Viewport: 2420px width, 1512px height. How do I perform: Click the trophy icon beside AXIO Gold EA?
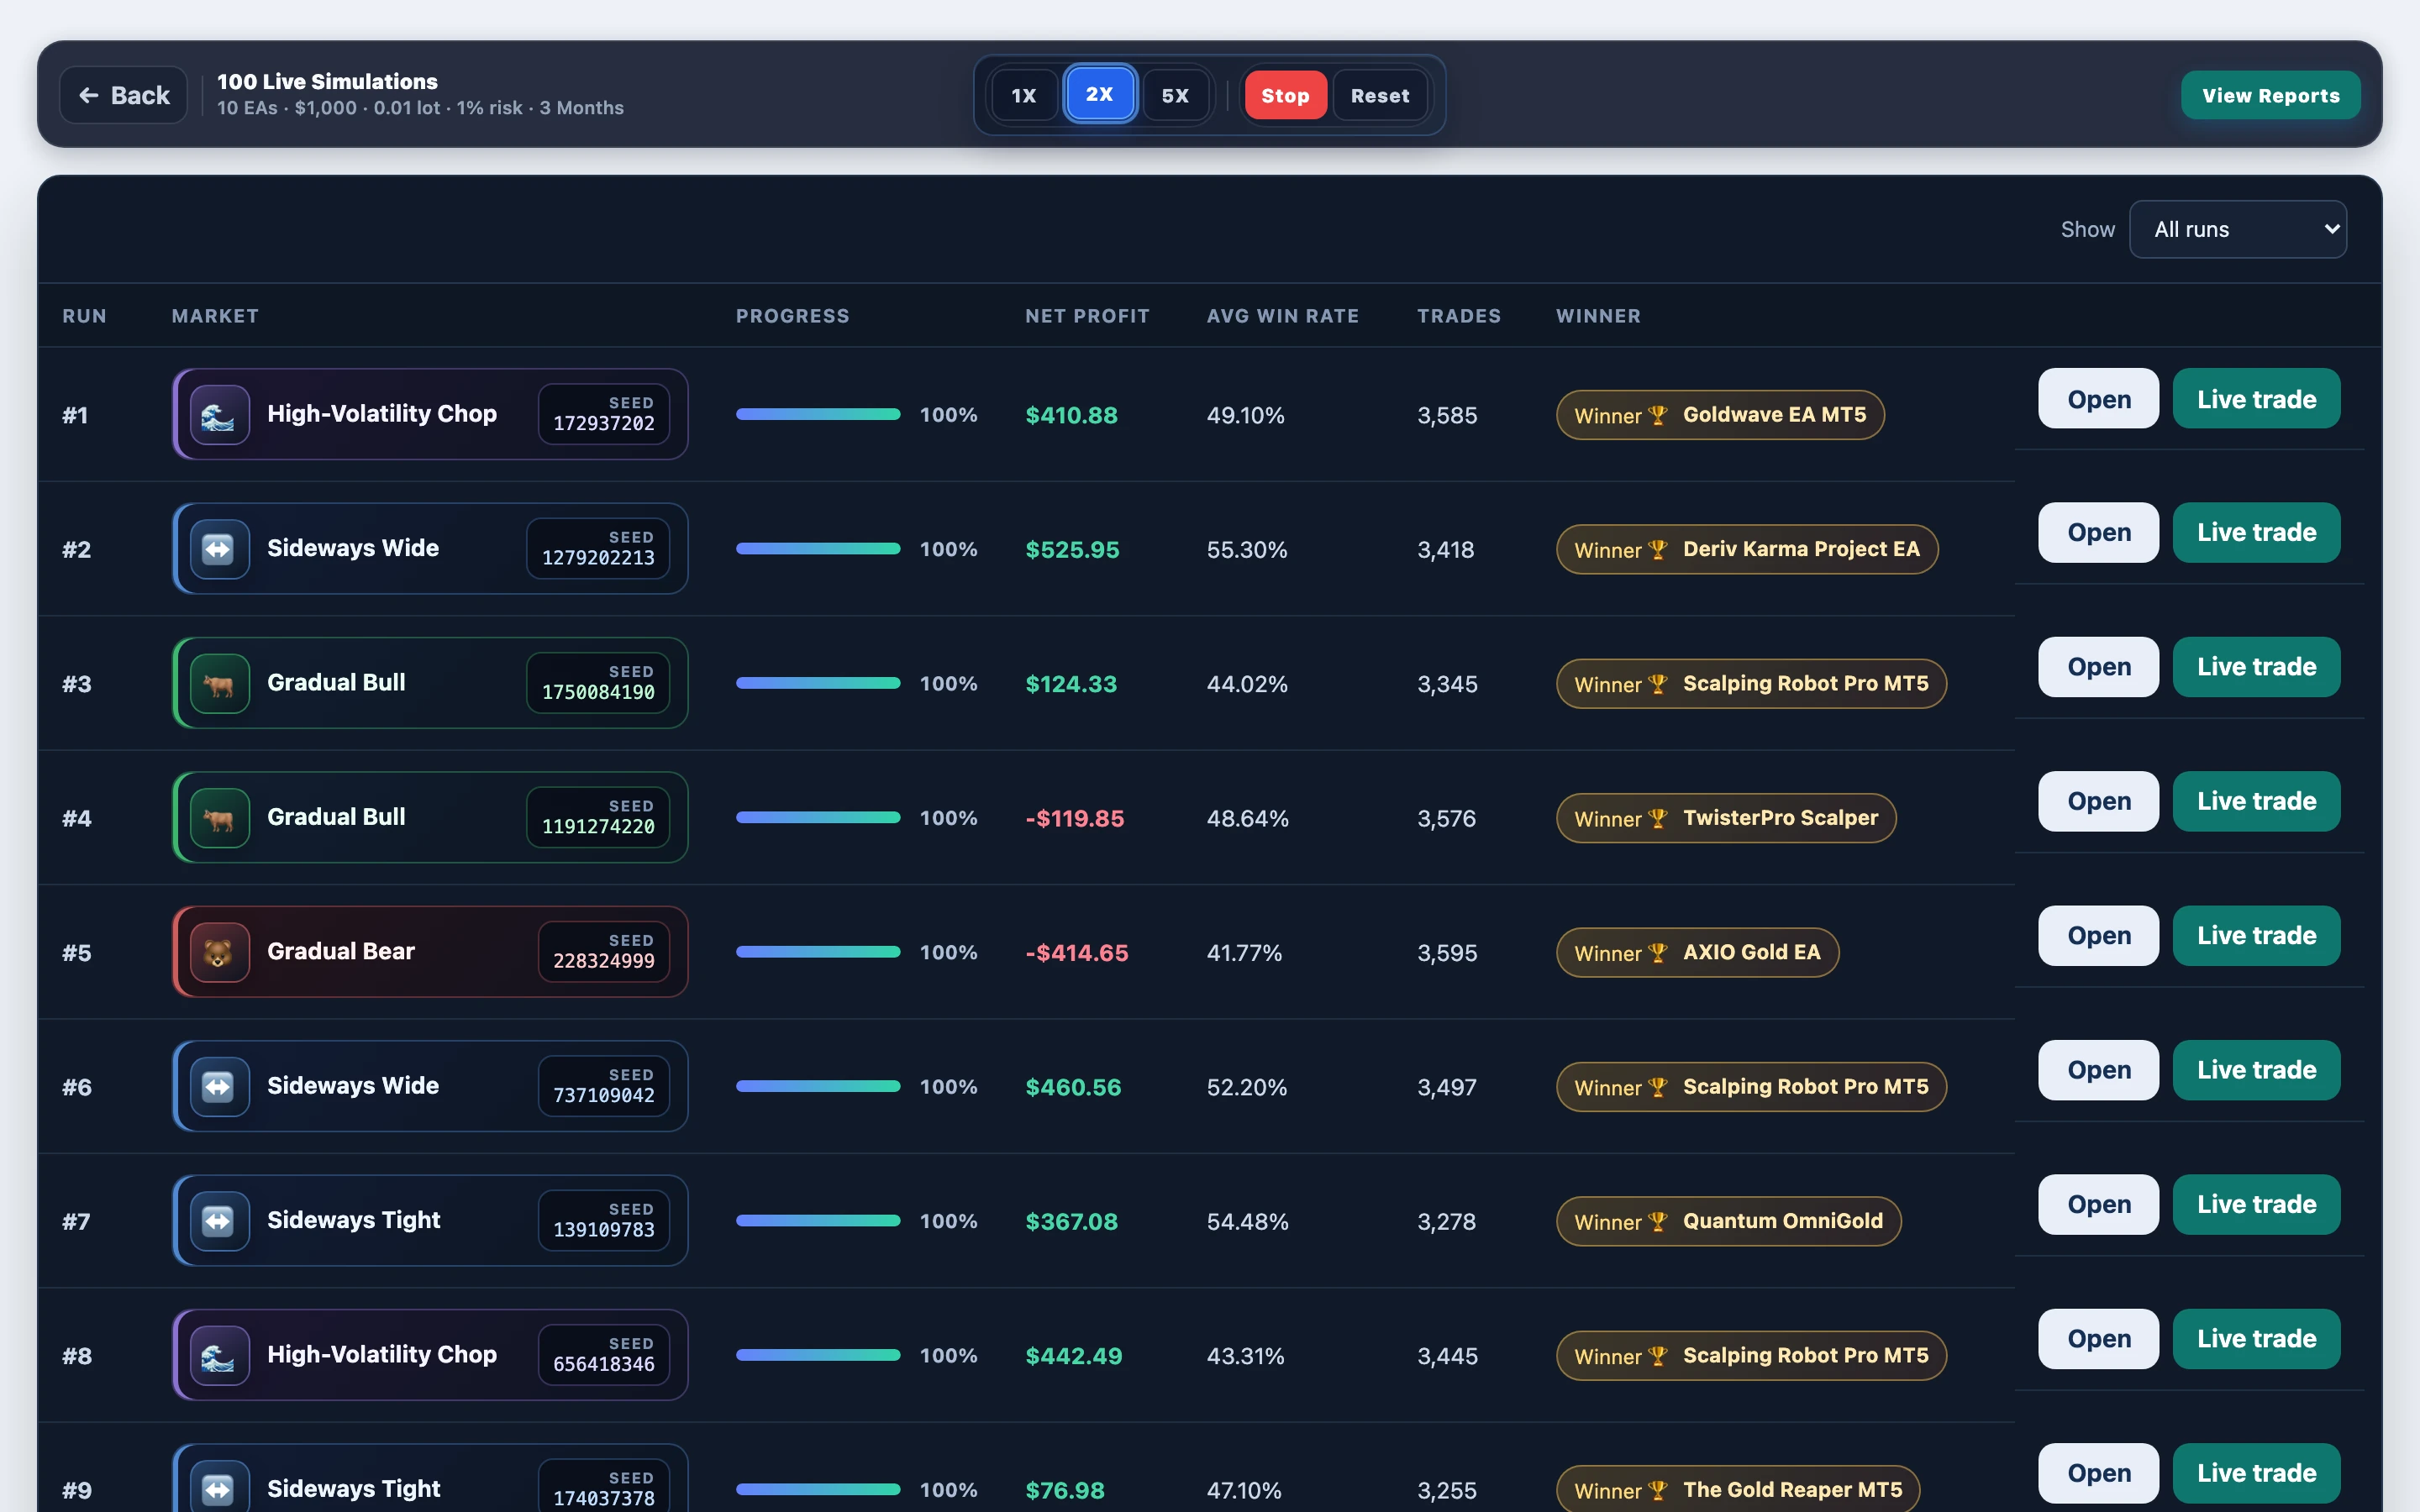[x=1657, y=953]
